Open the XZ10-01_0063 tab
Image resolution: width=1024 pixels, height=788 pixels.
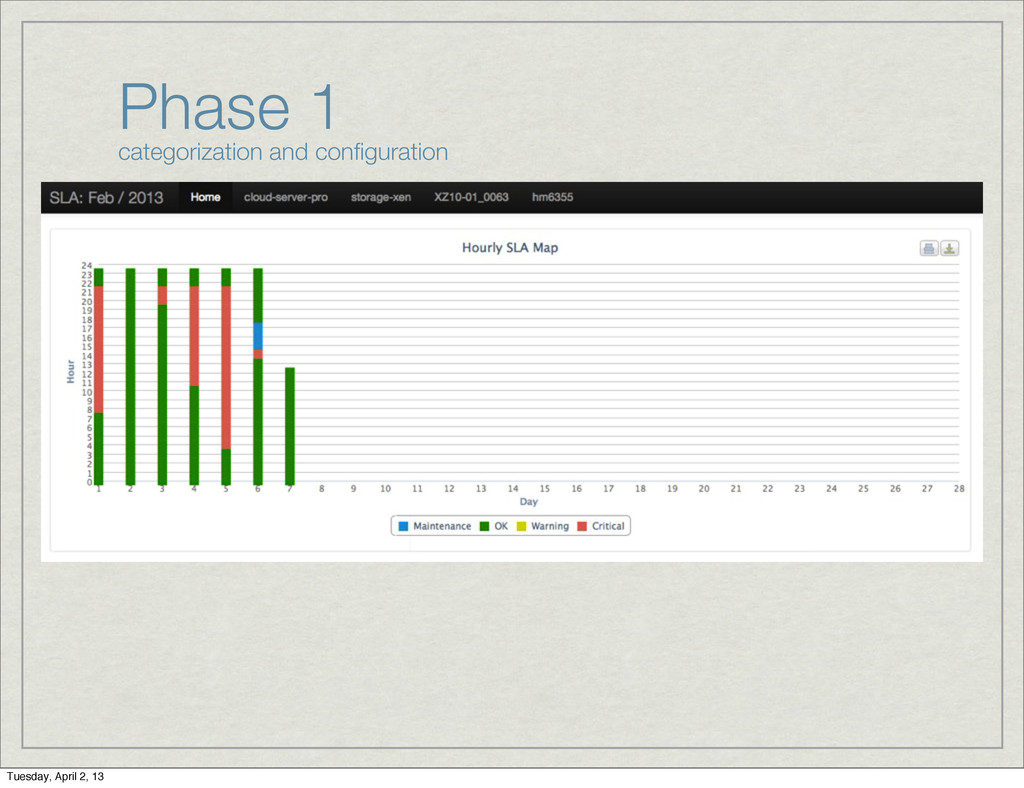(x=472, y=197)
